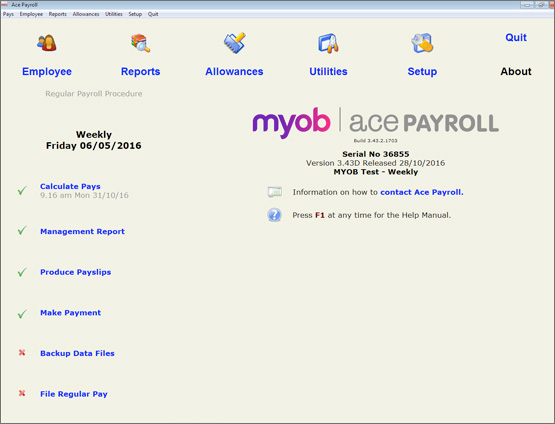Click the 9.16 am Mon 31/10/16 timestamp
The height and width of the screenshot is (424, 555).
[x=84, y=195]
